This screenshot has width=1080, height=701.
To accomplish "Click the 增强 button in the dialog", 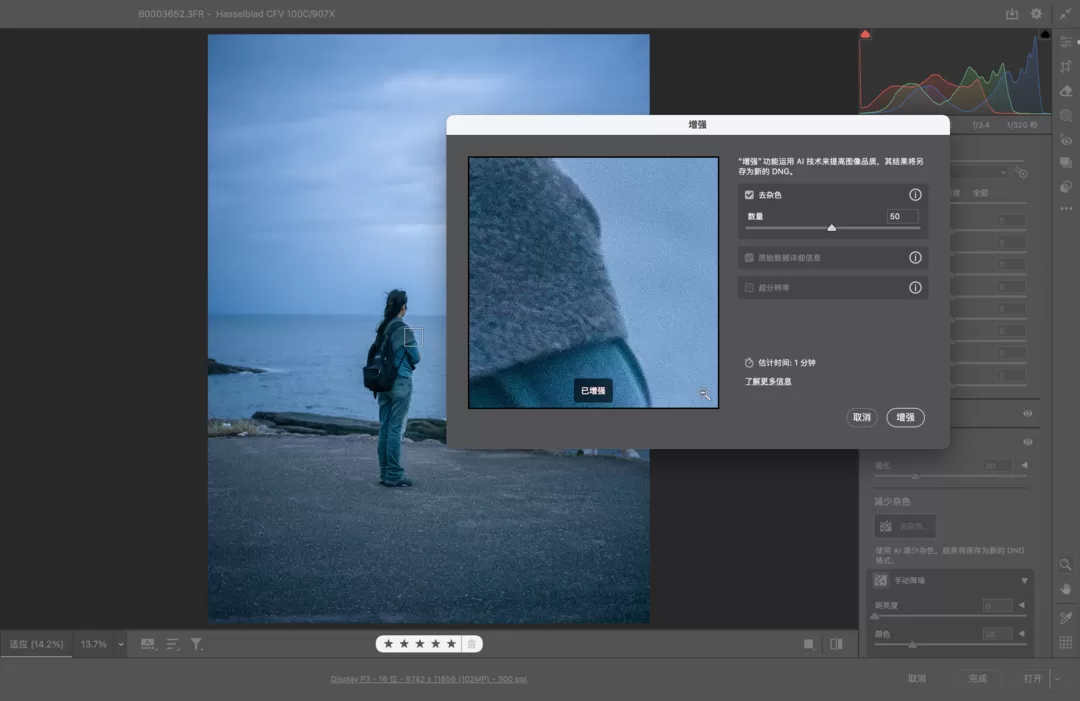I will tap(905, 417).
